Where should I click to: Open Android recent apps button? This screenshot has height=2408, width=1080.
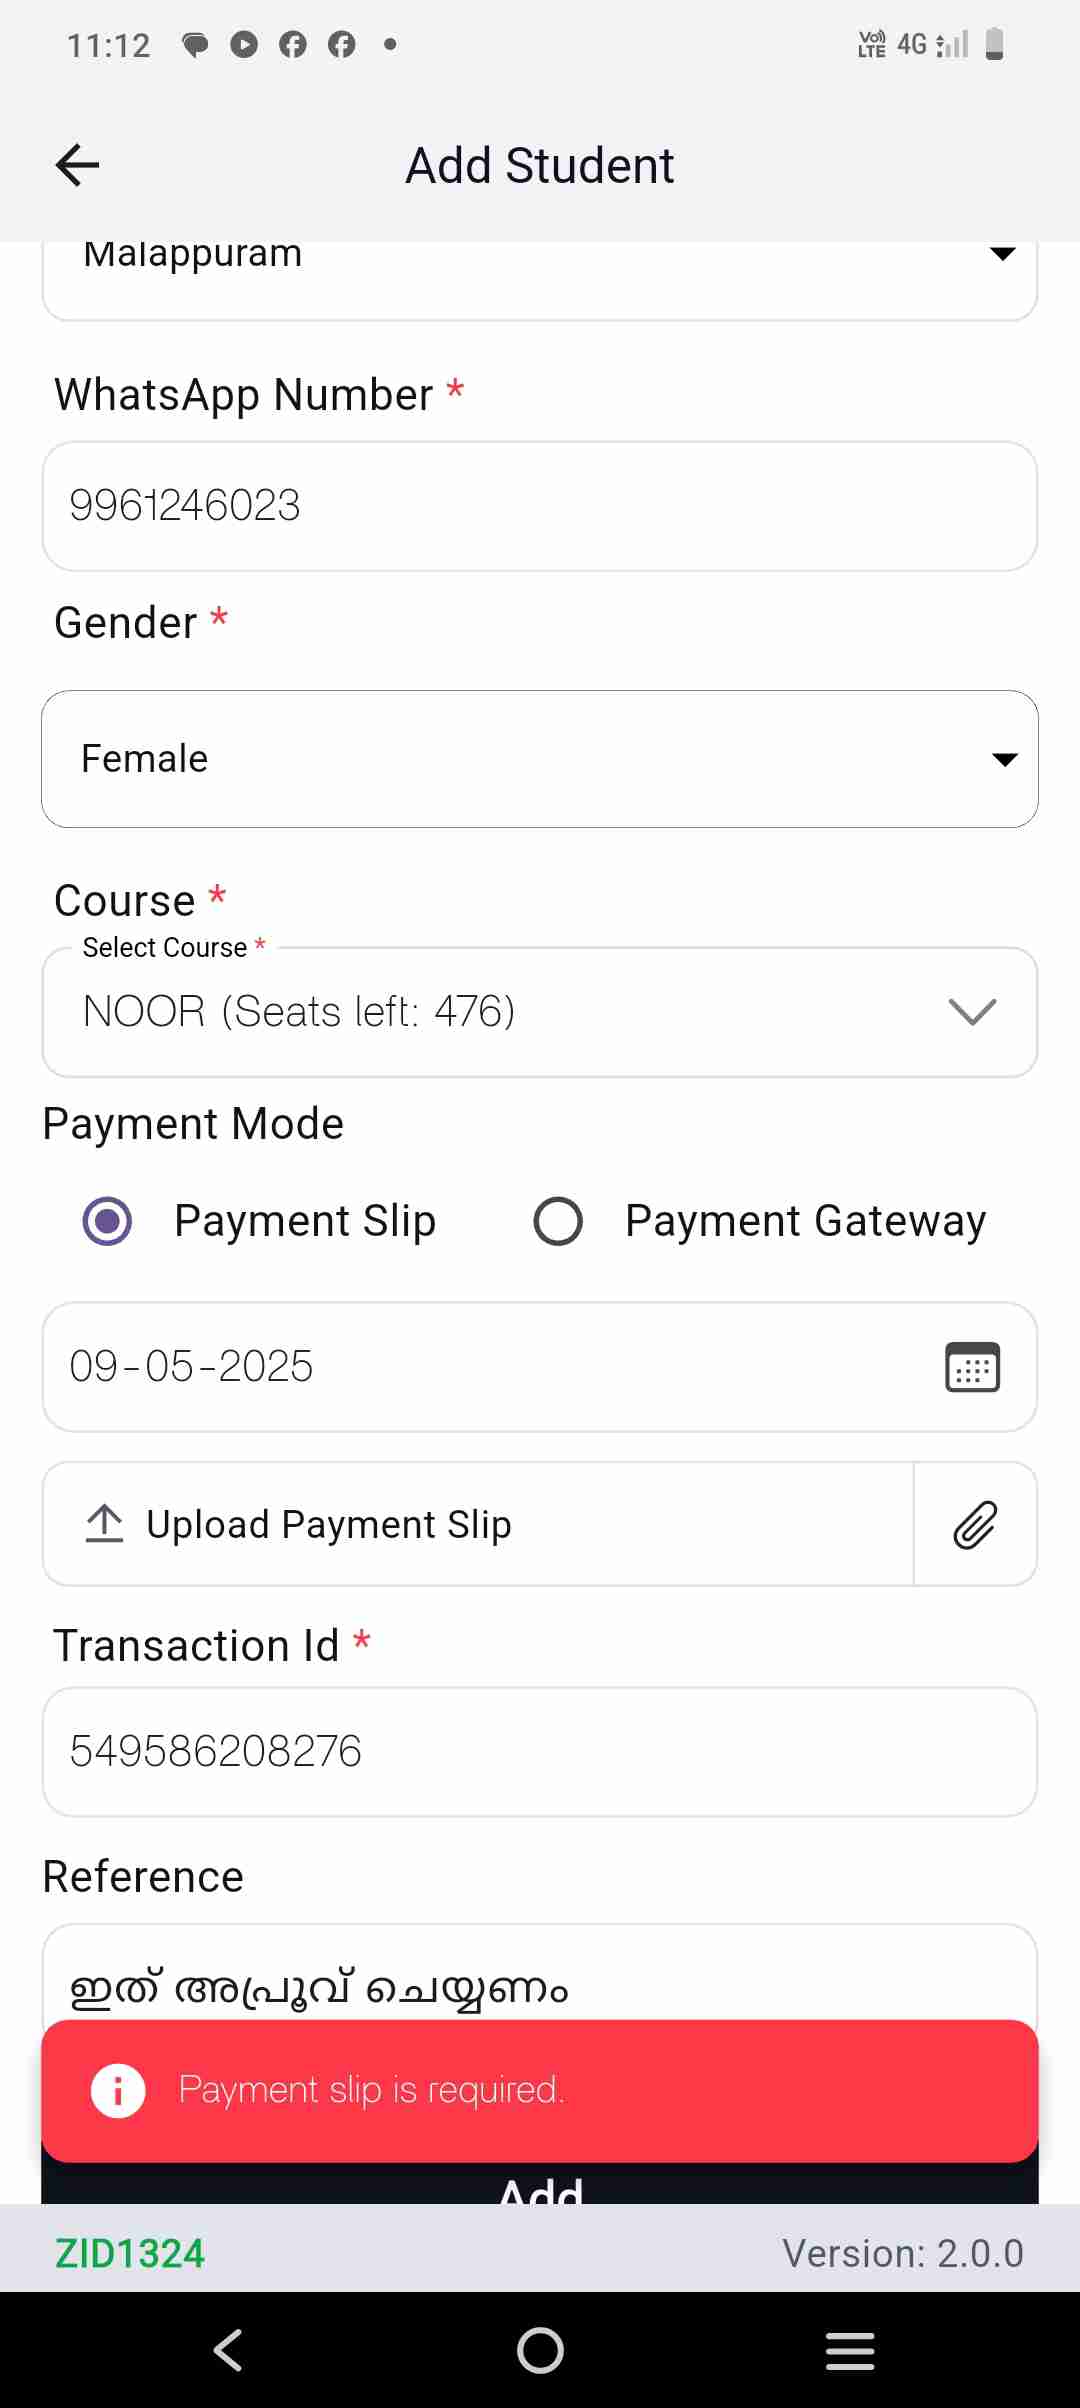tap(850, 2350)
